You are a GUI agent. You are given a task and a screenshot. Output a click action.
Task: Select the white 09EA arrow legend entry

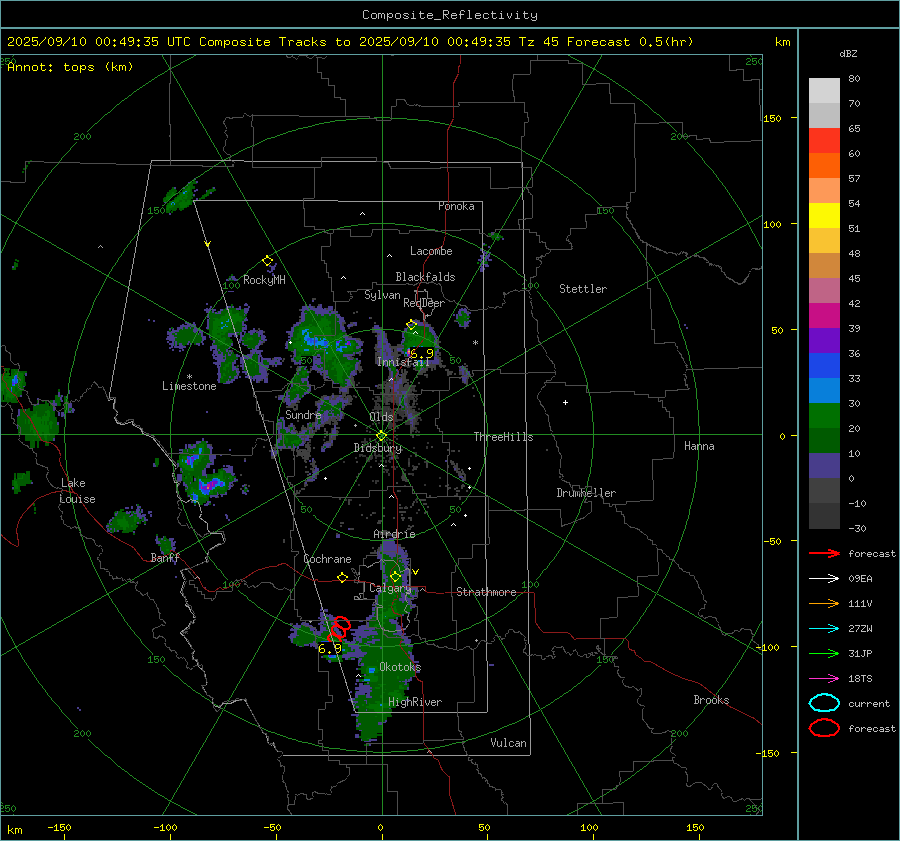824,578
